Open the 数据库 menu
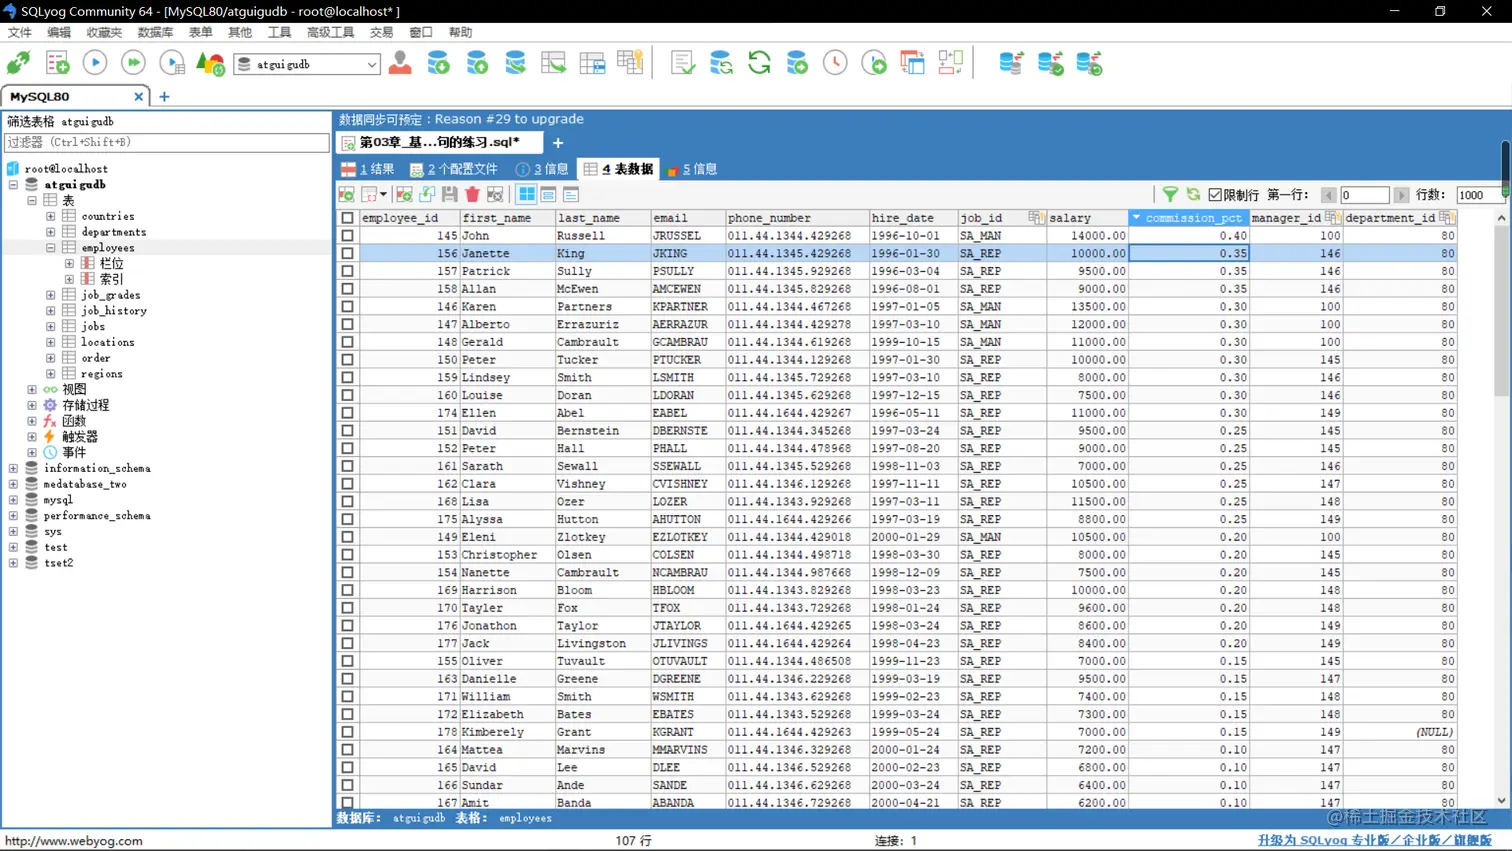The image size is (1512, 851). [155, 33]
